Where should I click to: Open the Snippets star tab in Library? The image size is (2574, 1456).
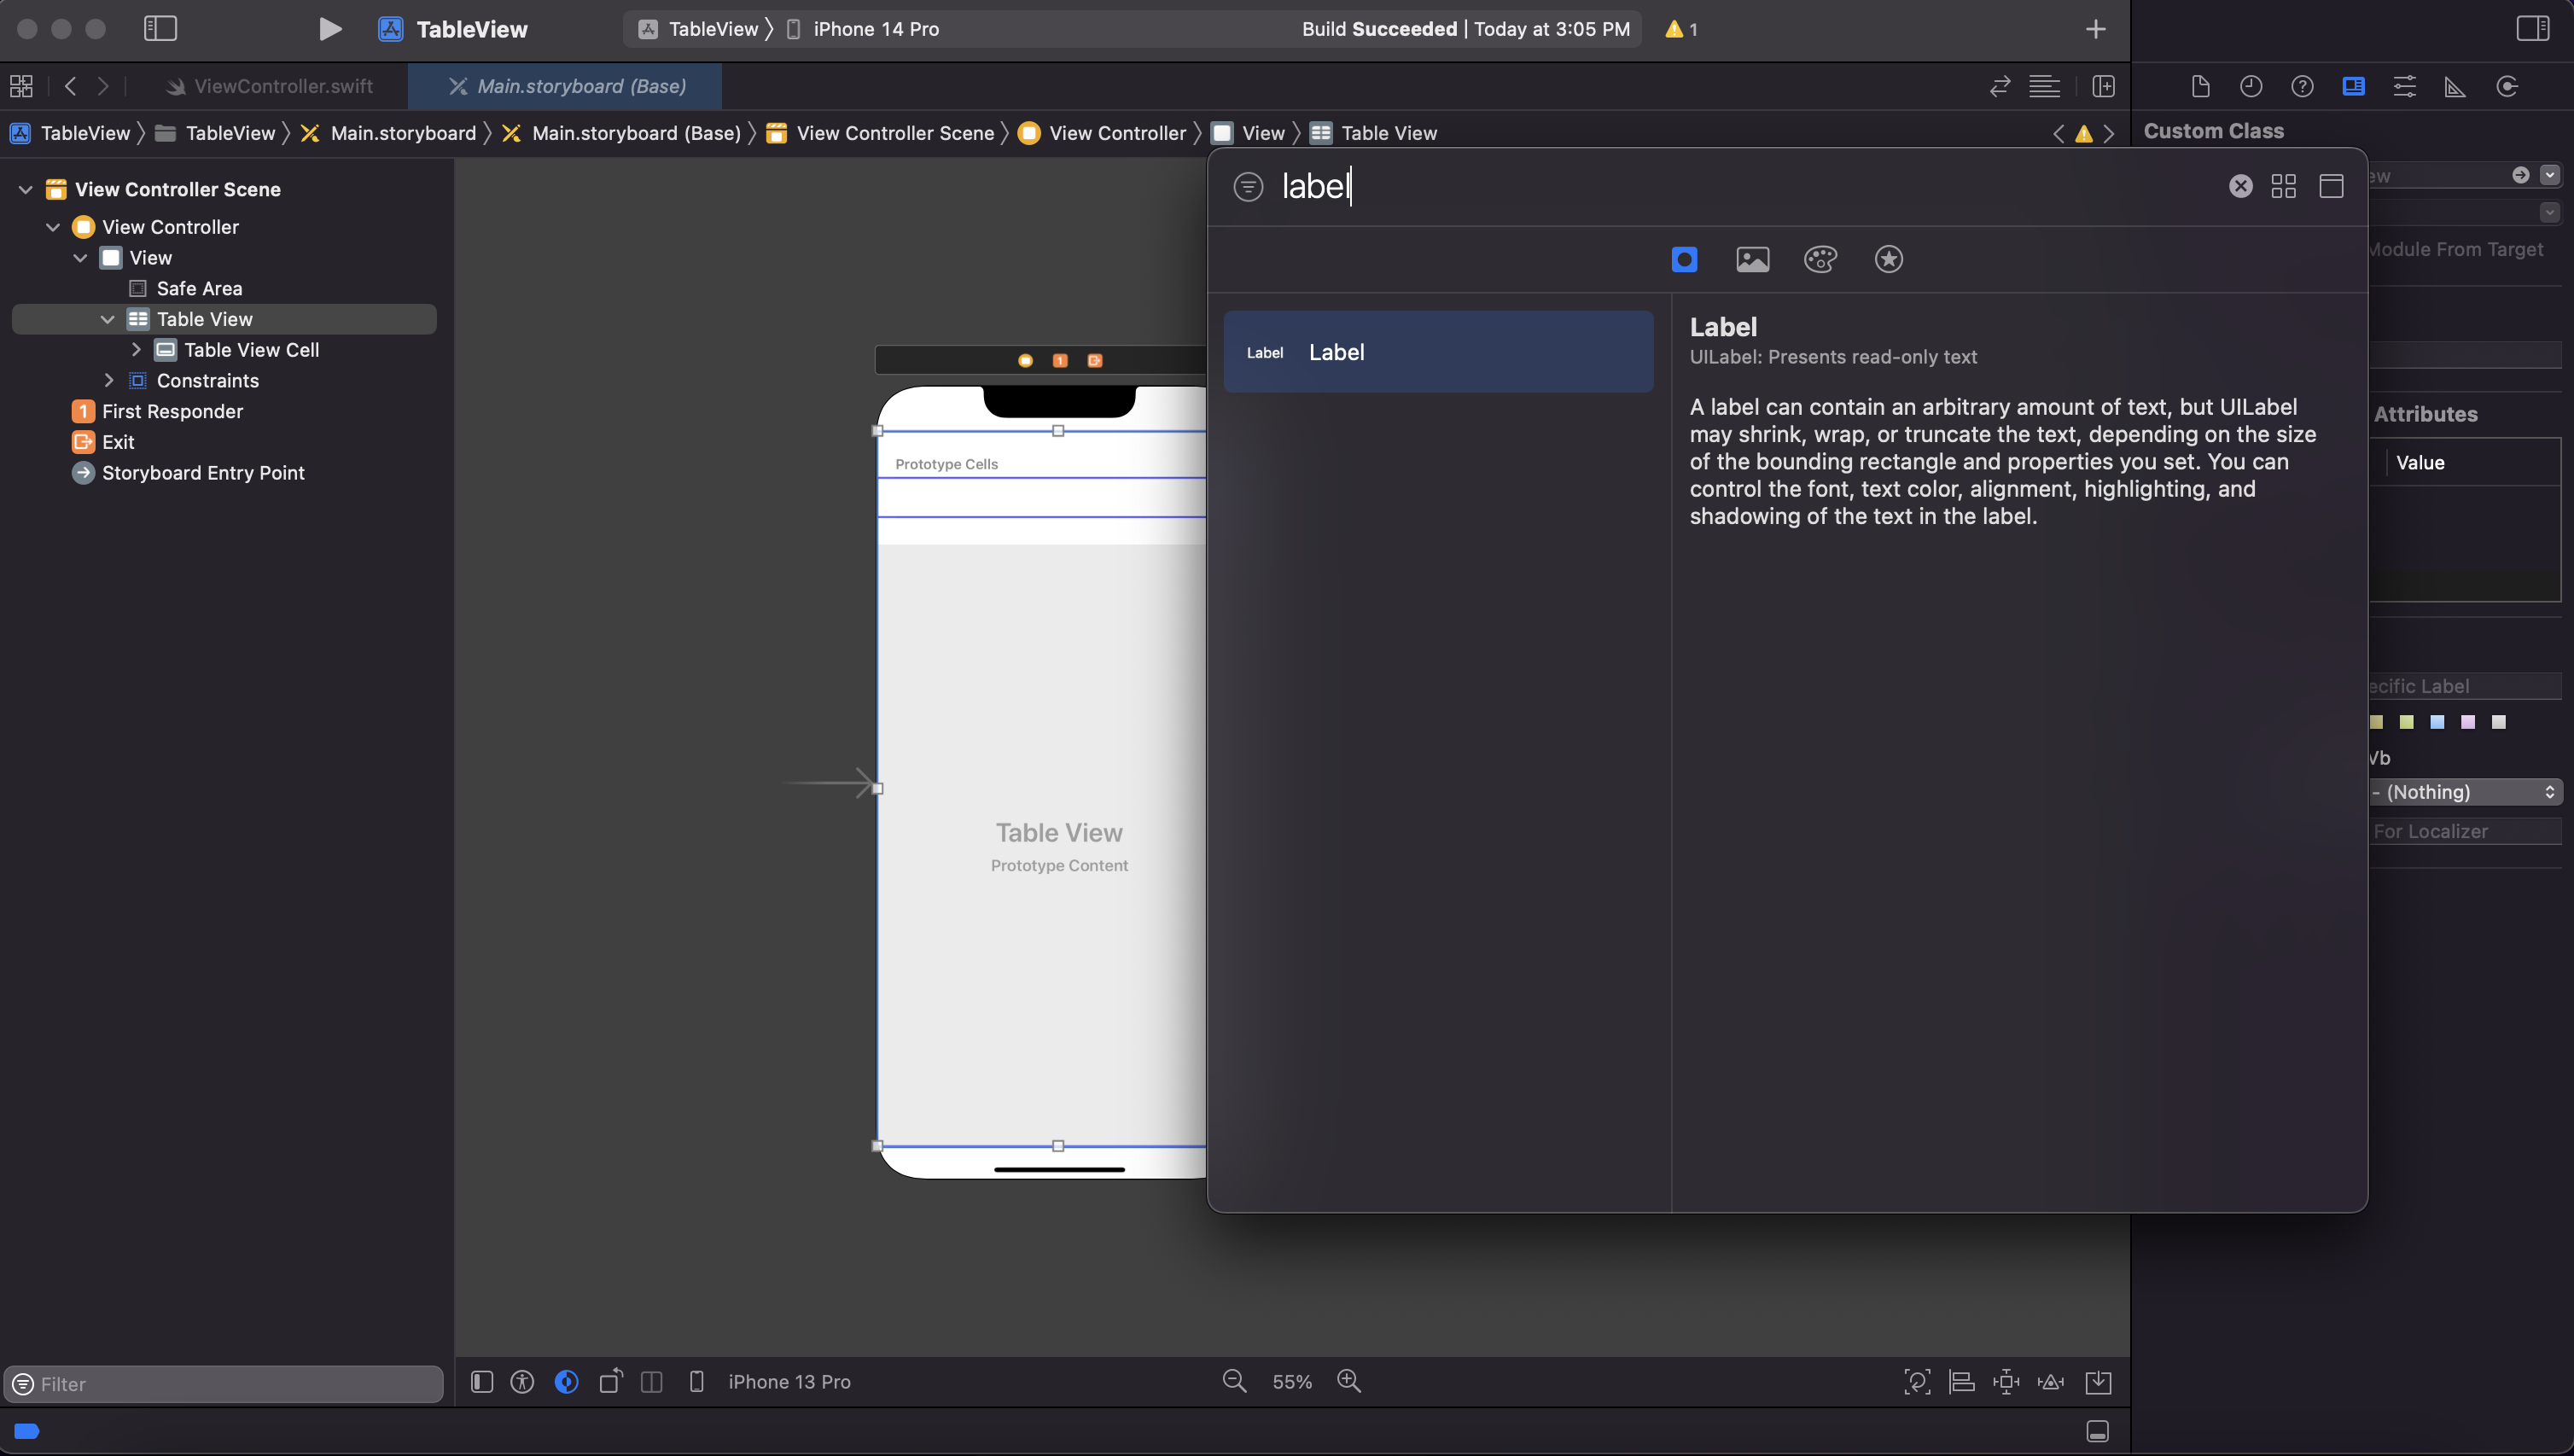click(1888, 260)
